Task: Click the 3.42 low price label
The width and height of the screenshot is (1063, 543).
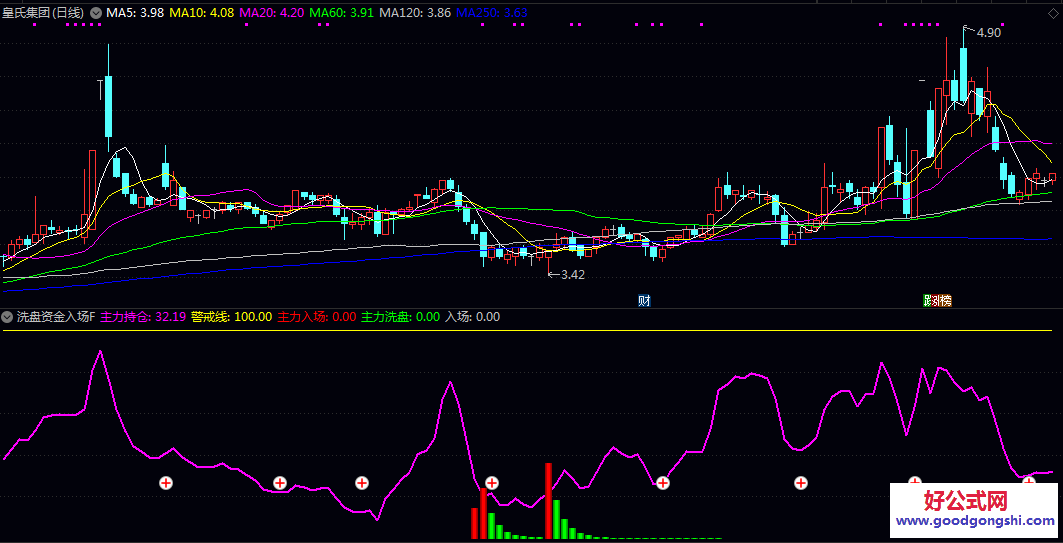Action: [x=572, y=274]
